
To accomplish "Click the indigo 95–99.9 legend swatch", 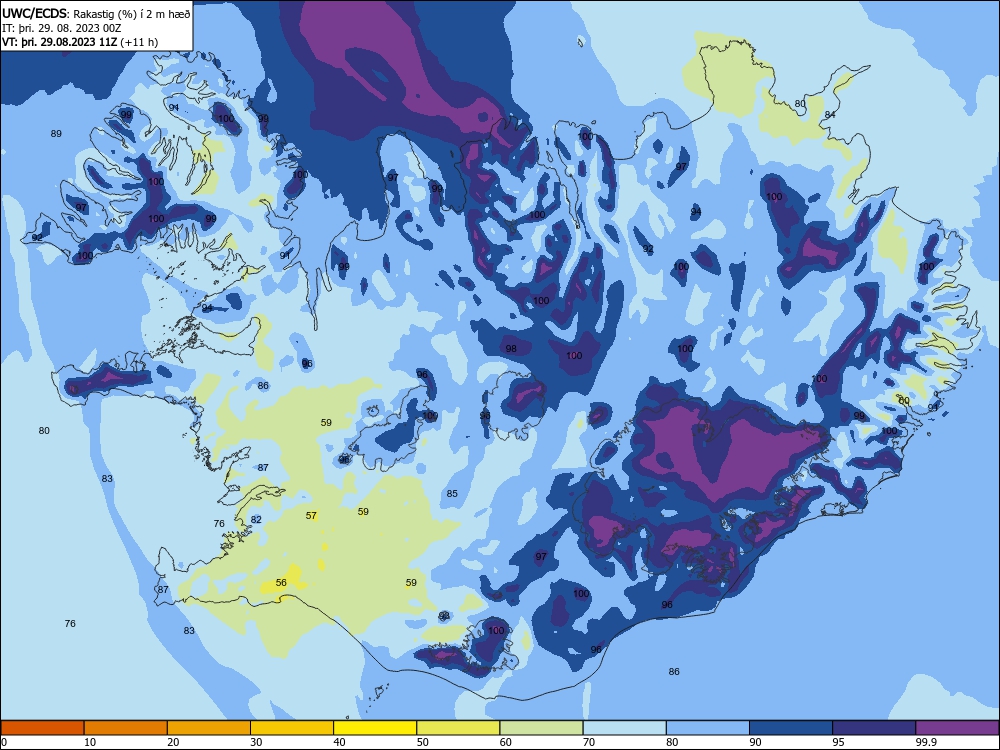I will [x=874, y=728].
